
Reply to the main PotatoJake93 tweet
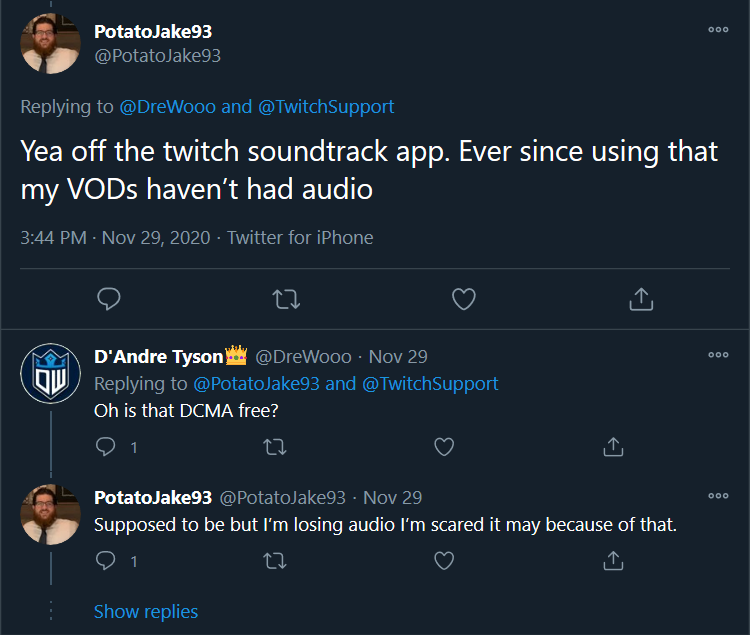[110, 298]
